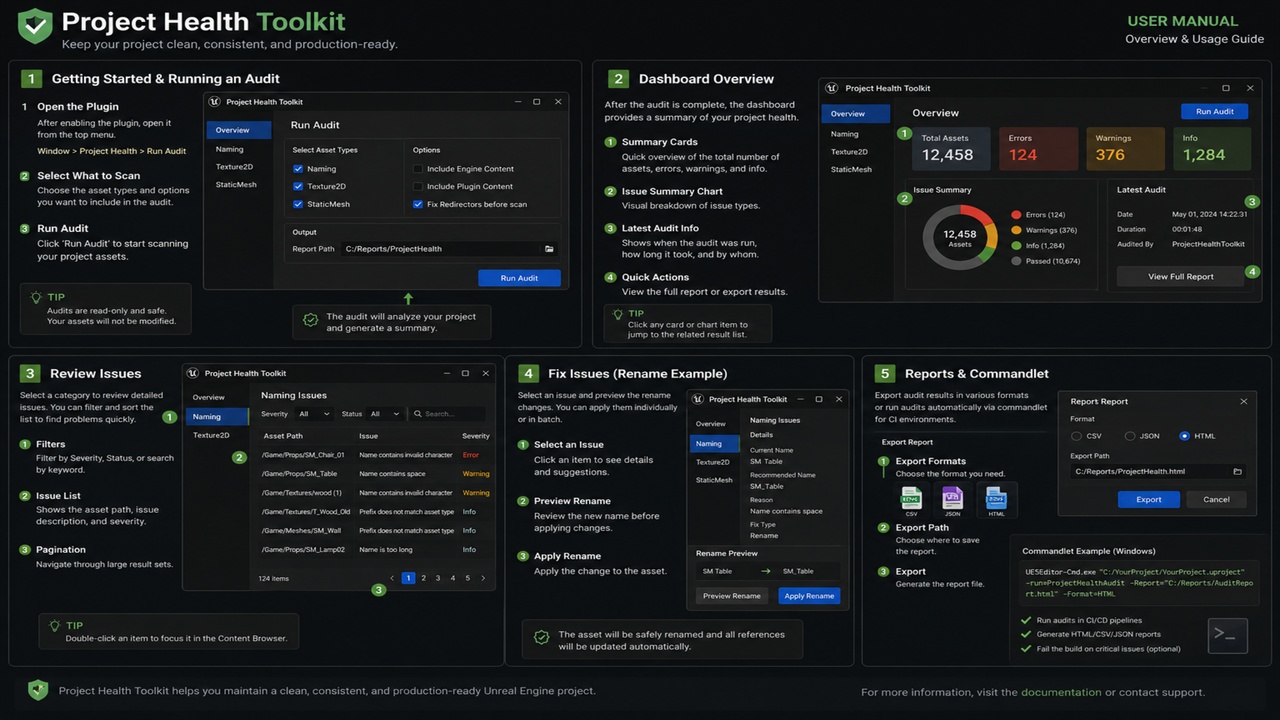Click the Report Path input field
The width and height of the screenshot is (1280, 720).
click(x=449, y=249)
